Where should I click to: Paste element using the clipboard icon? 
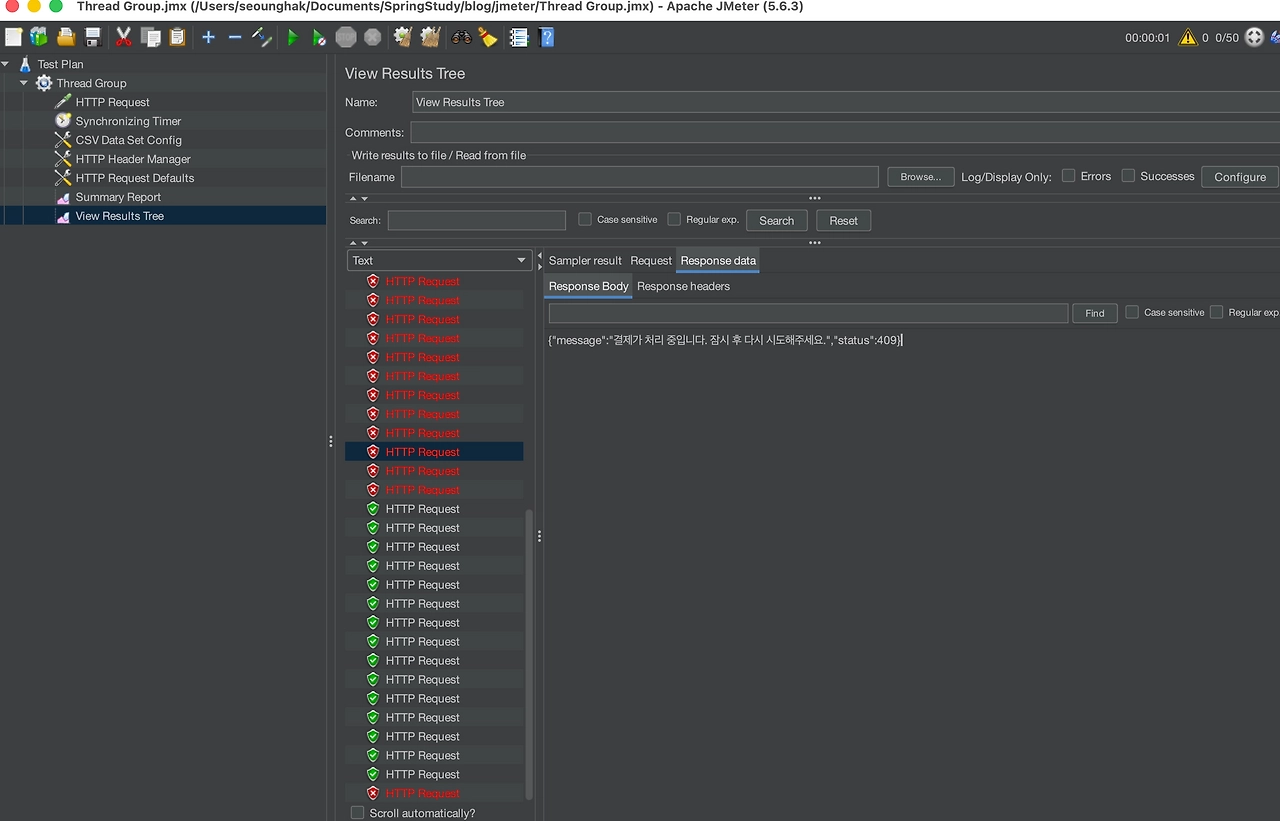pyautogui.click(x=177, y=37)
